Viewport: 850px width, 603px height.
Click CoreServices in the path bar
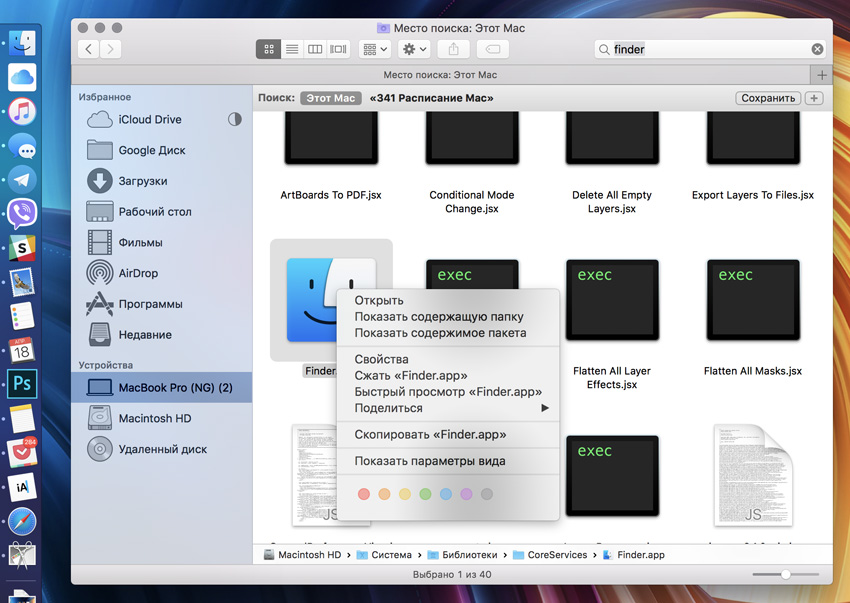pos(557,555)
